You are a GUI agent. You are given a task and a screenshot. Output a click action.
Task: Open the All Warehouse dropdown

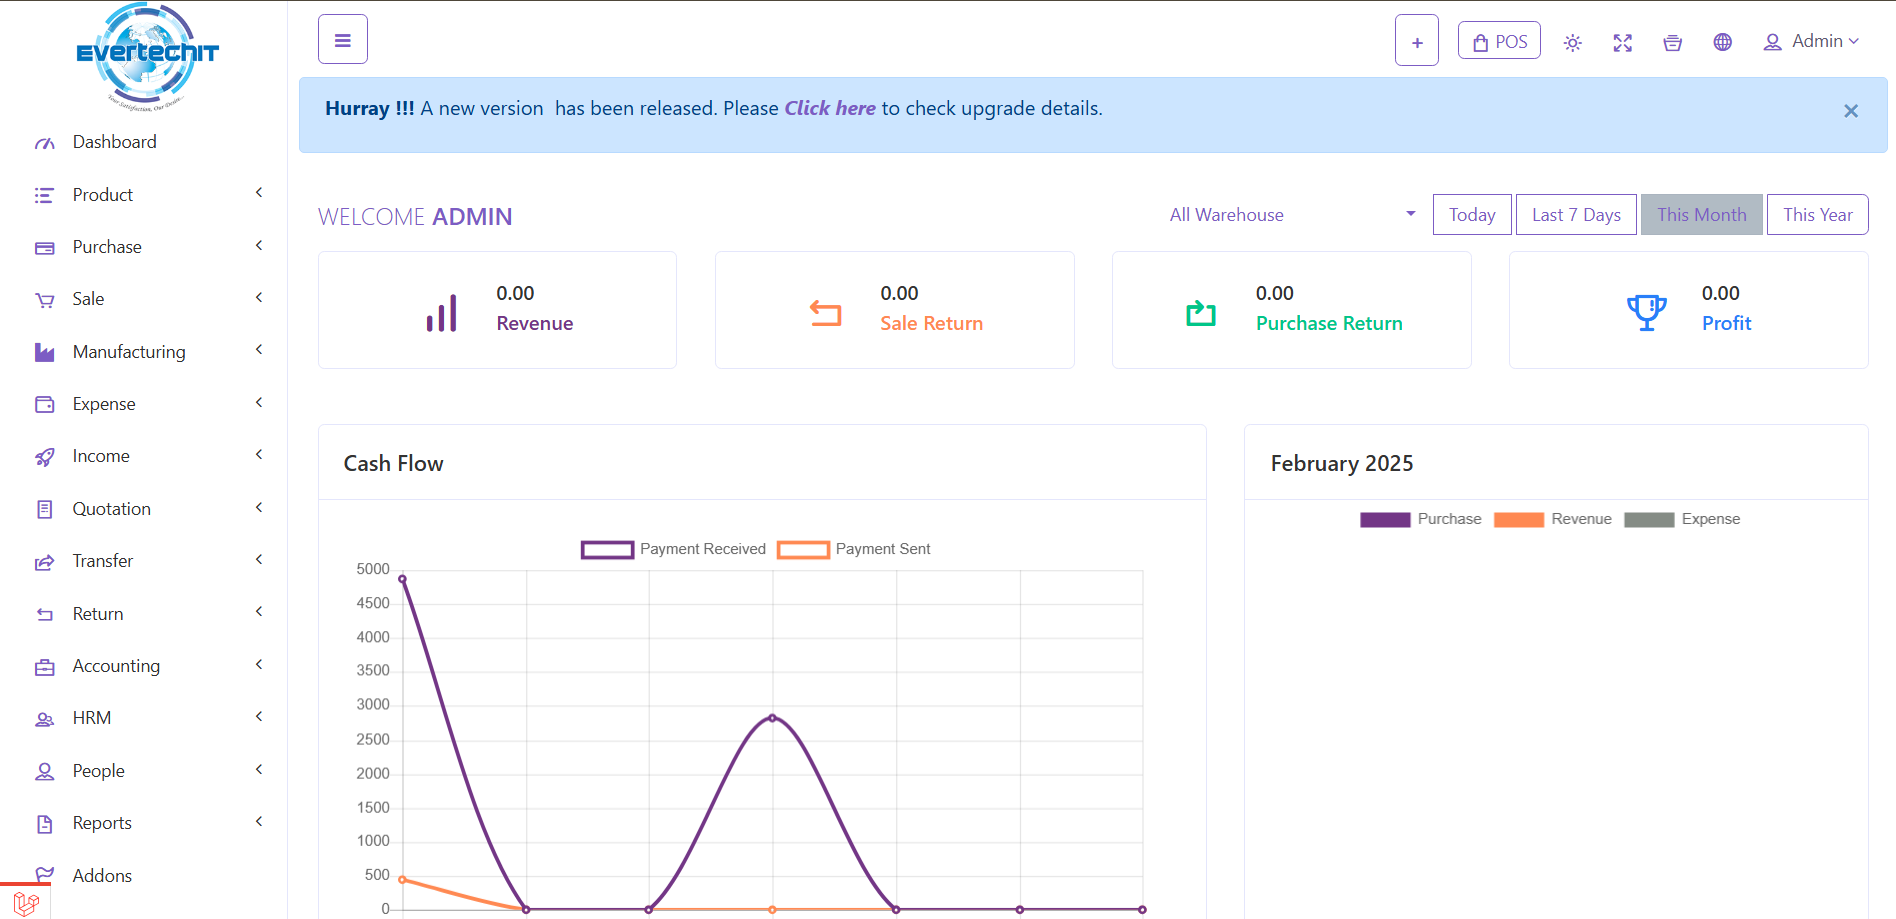(1291, 215)
